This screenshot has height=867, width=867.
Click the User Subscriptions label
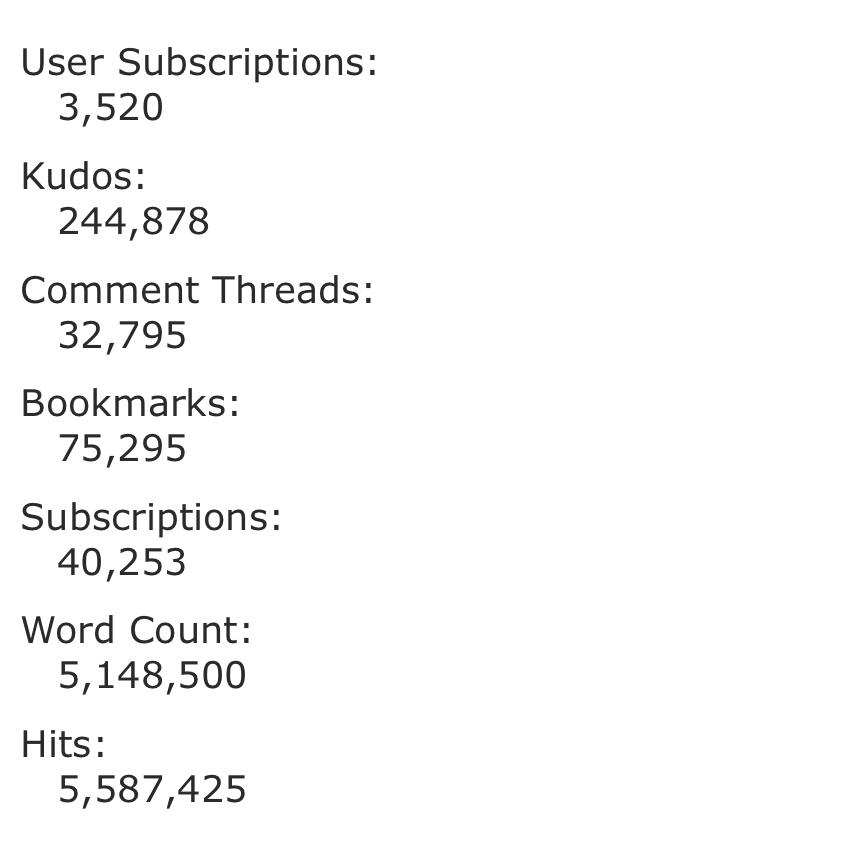(x=199, y=62)
